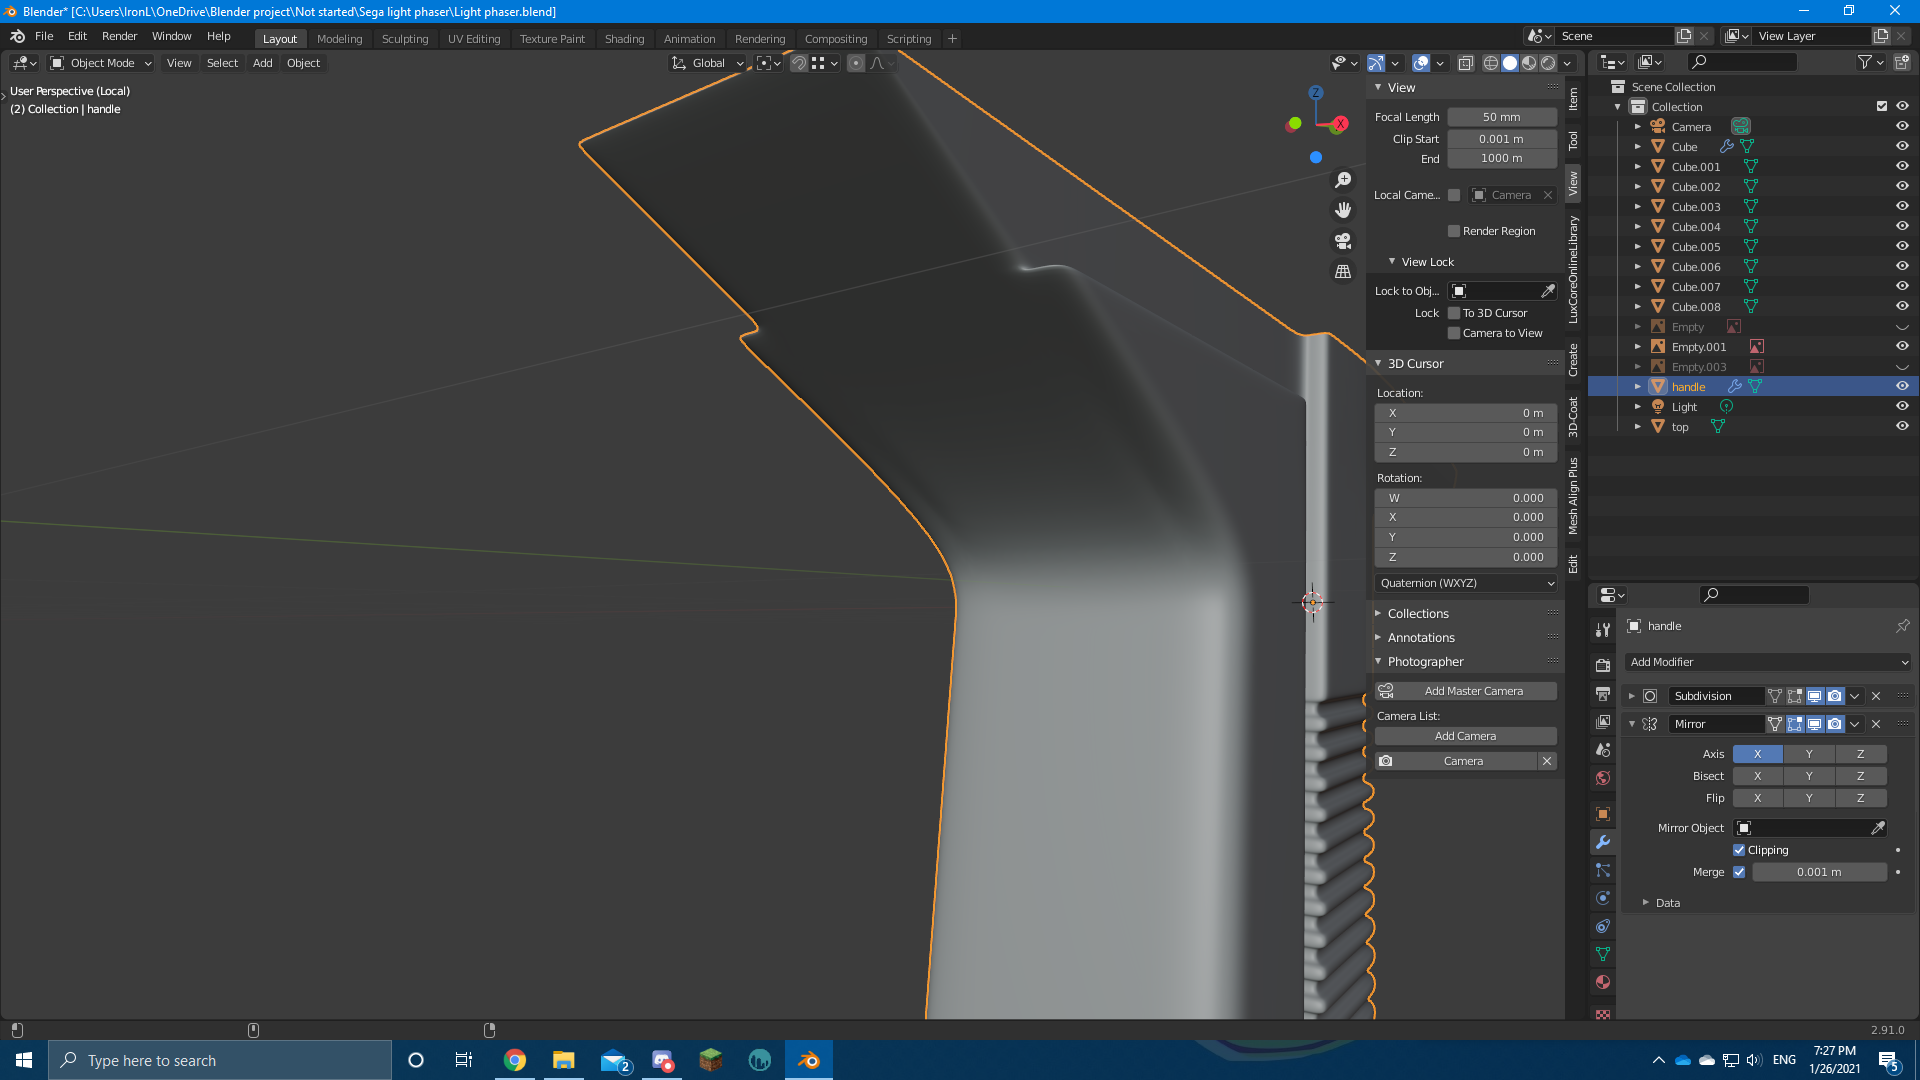Viewport: 1920px width, 1080px height.
Task: Open Item tab in sidebar
Action: click(1573, 98)
